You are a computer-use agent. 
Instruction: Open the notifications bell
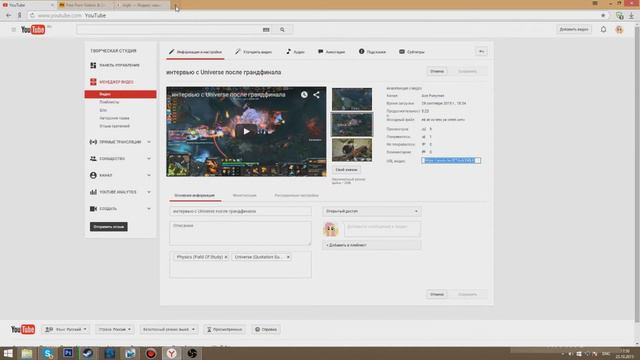point(603,29)
